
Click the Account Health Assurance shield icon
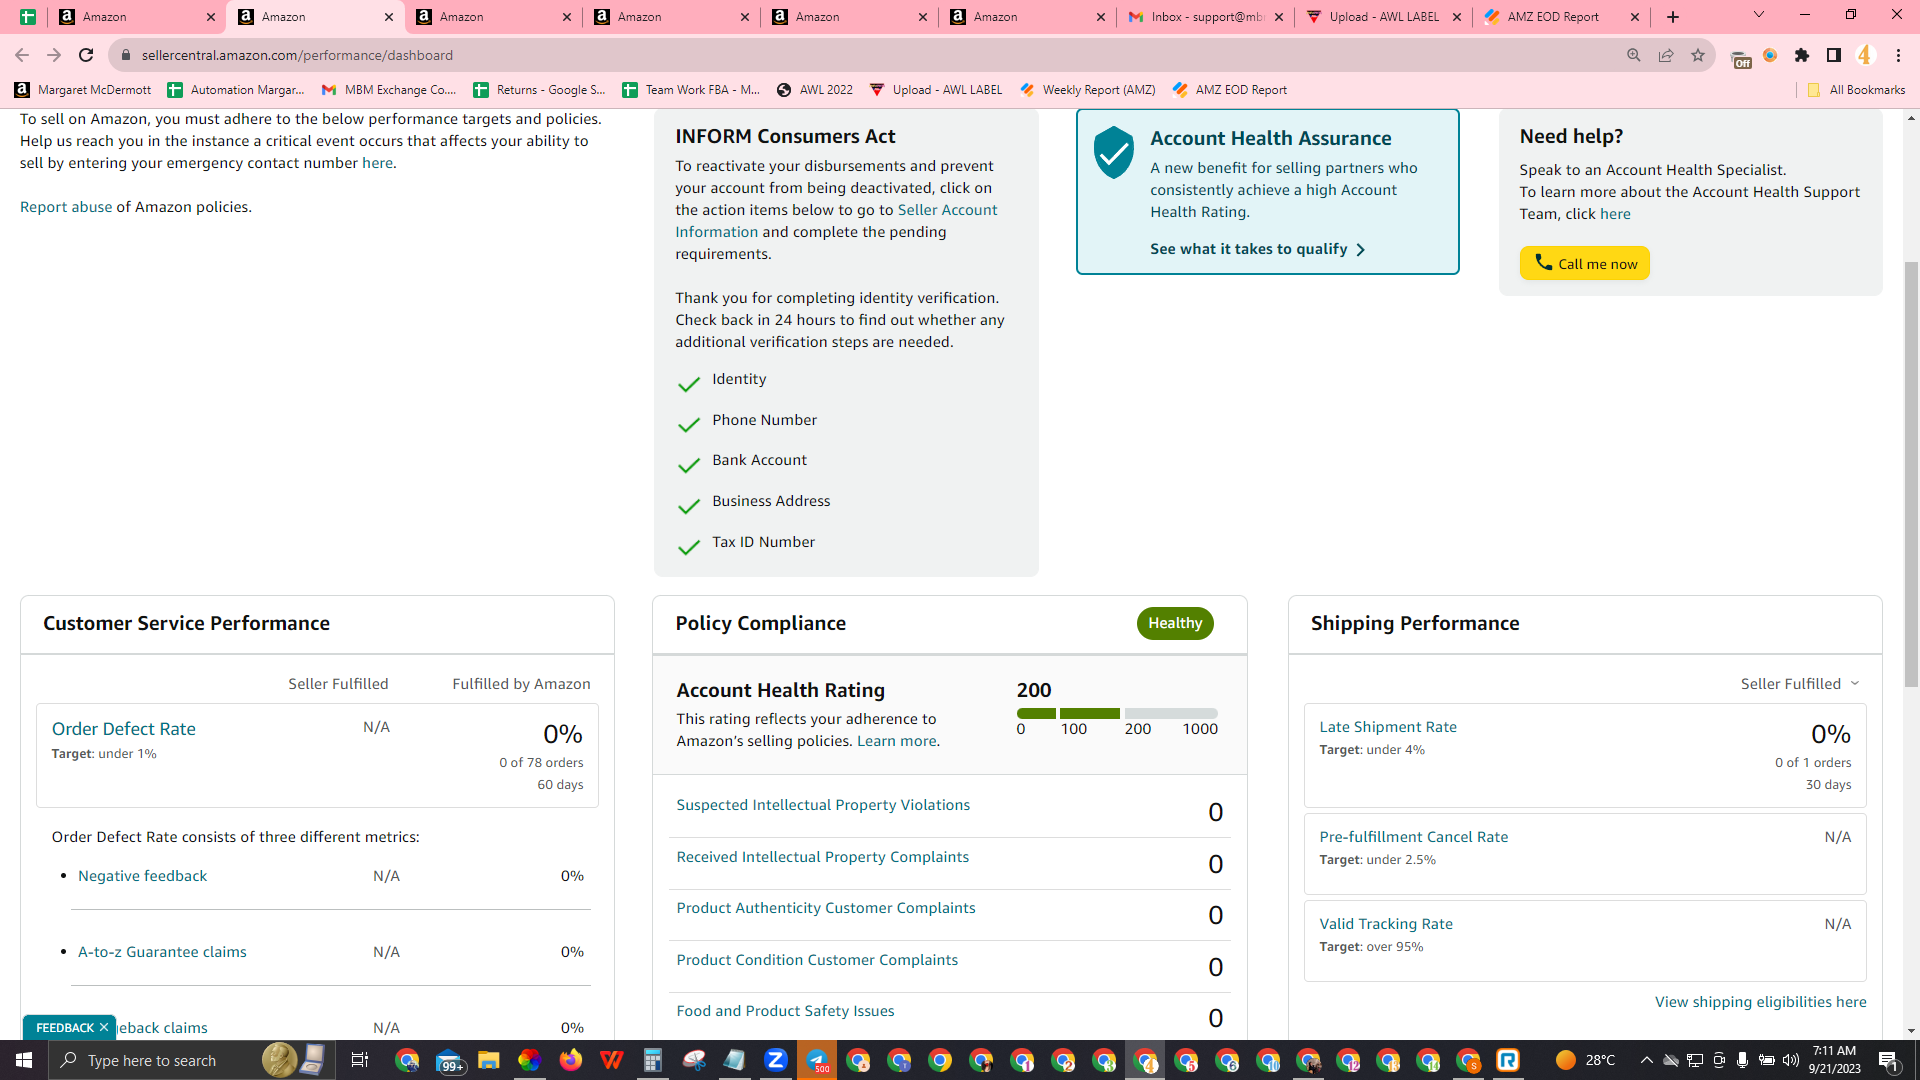click(x=1113, y=152)
